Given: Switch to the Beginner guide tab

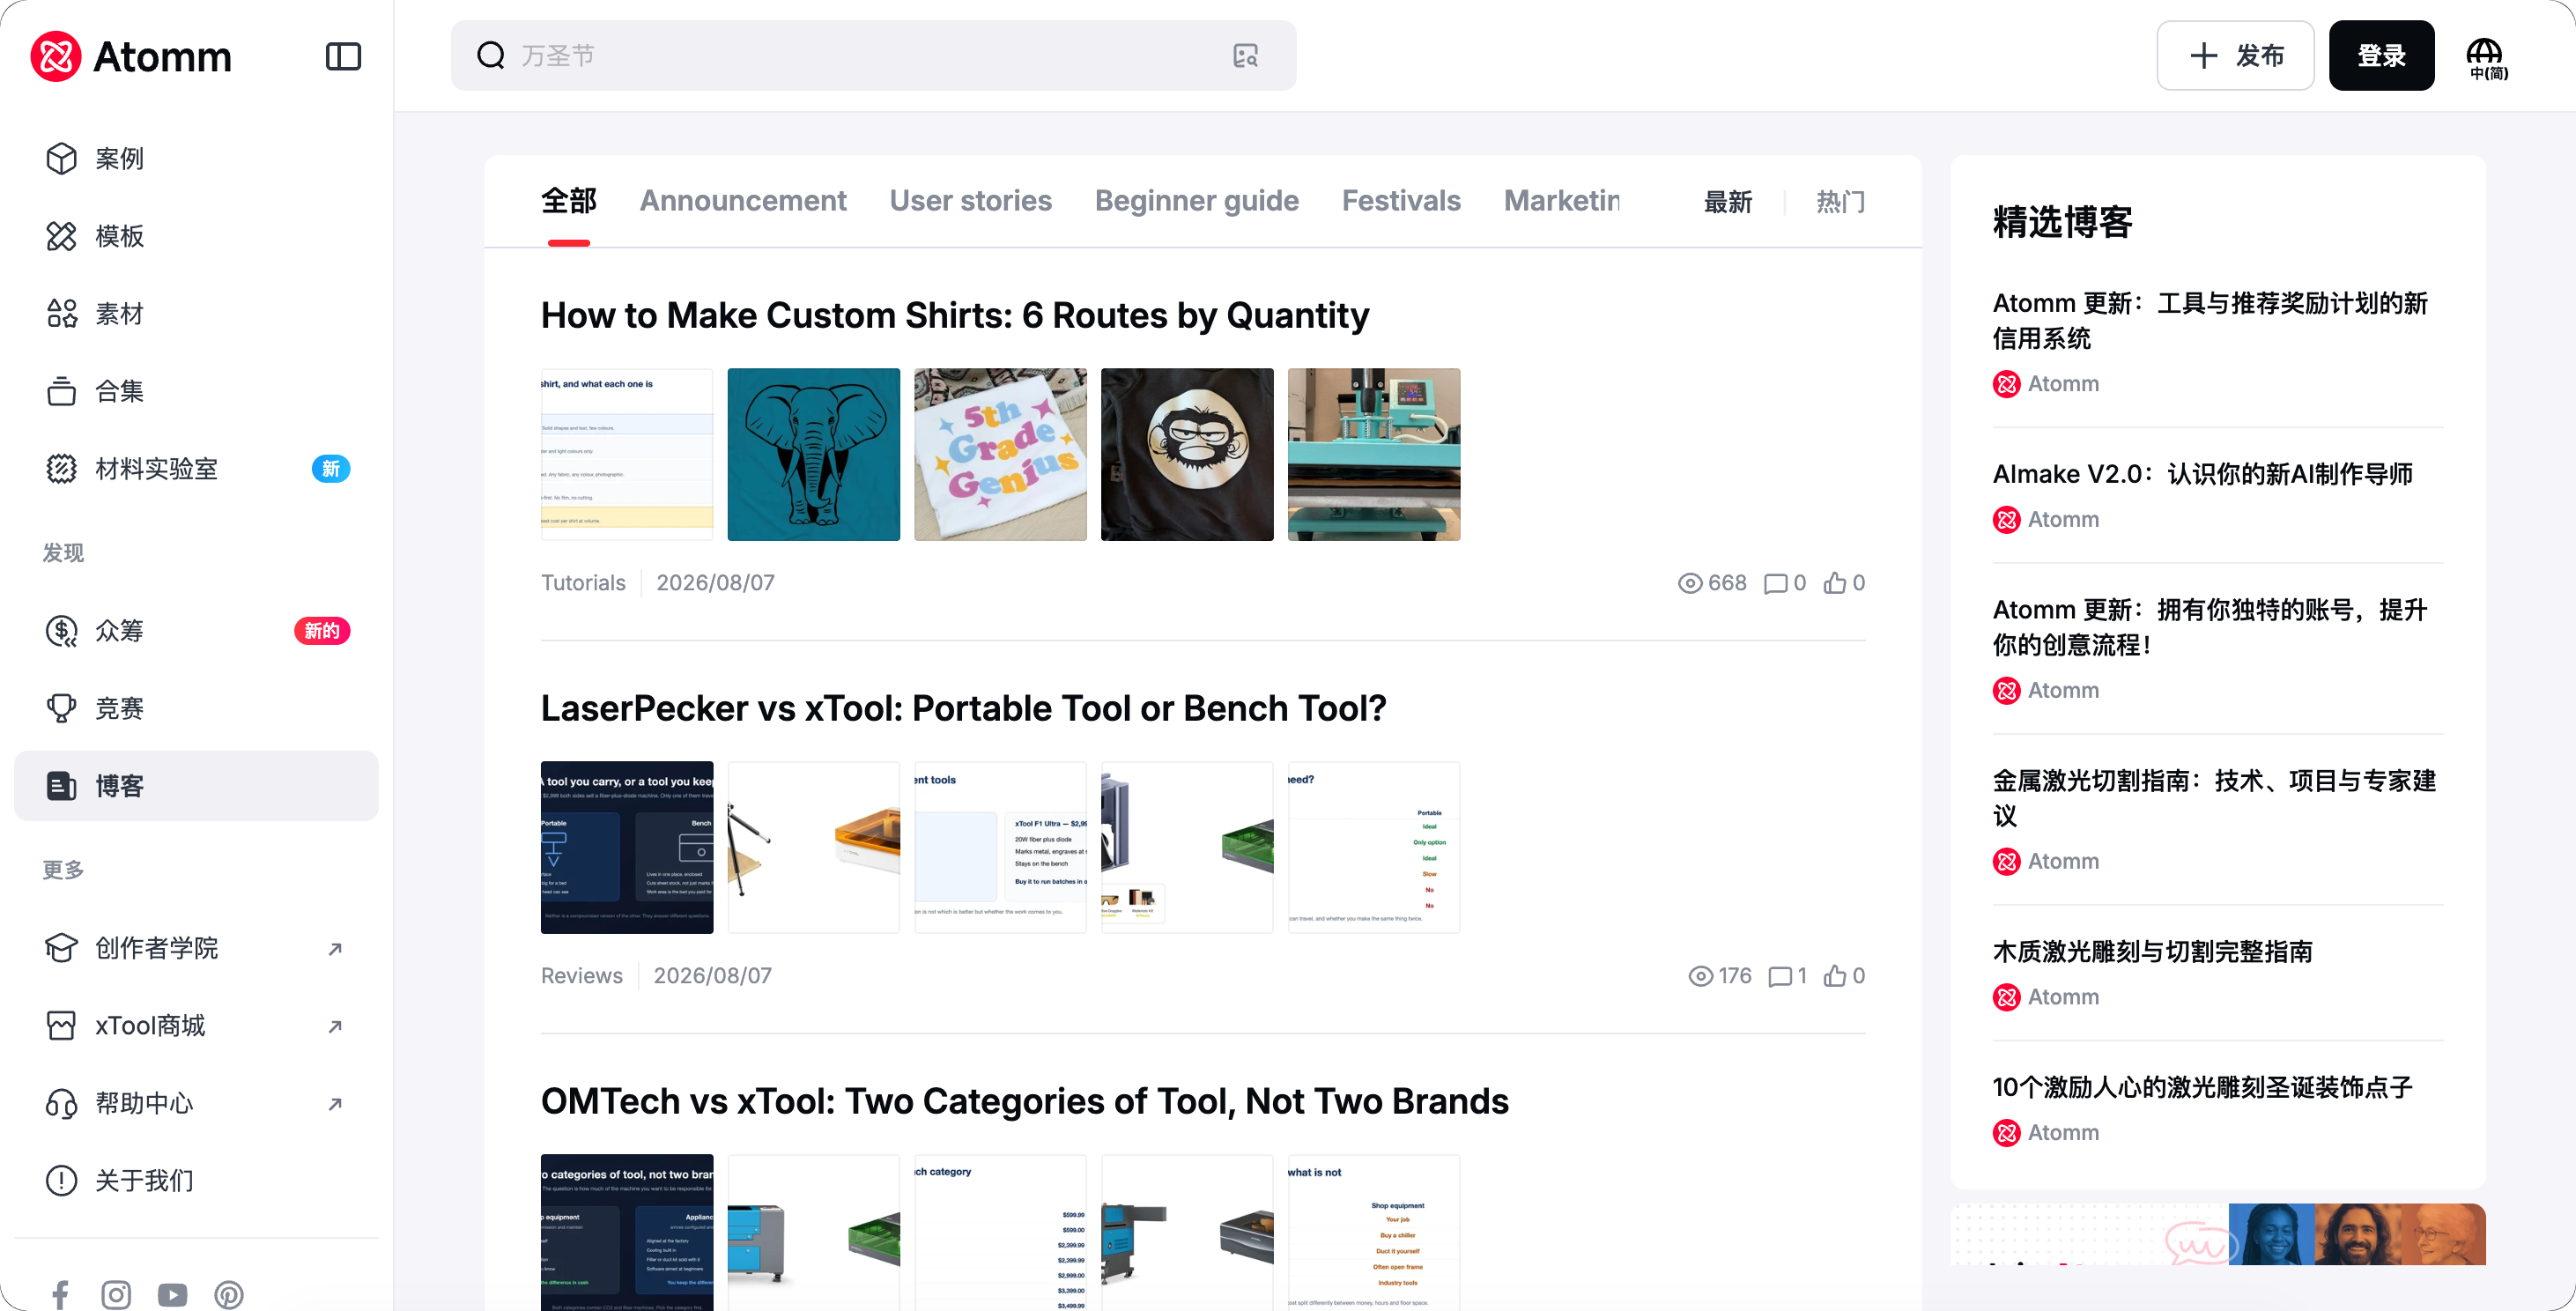Looking at the screenshot, I should [x=1196, y=201].
